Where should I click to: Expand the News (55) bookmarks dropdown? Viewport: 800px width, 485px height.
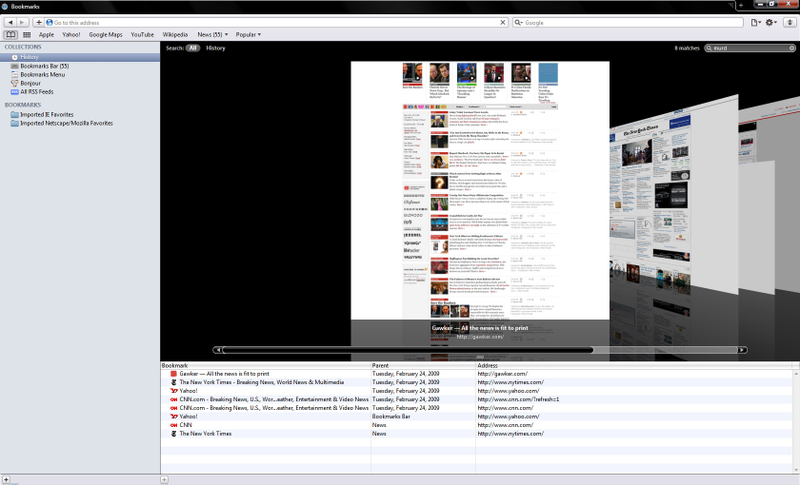tap(213, 35)
